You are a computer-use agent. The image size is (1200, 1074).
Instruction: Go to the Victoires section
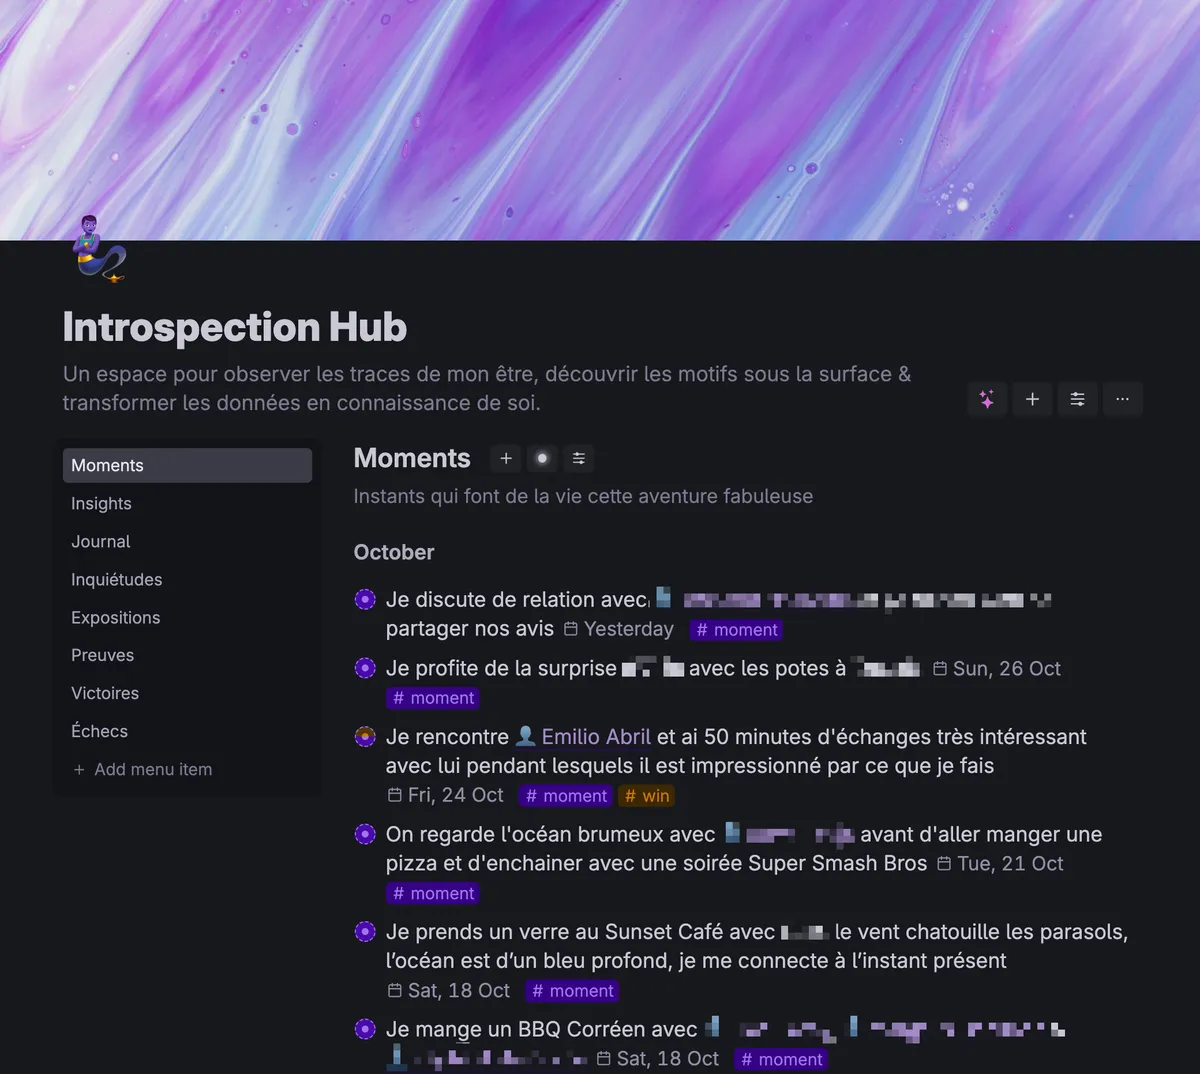click(105, 693)
